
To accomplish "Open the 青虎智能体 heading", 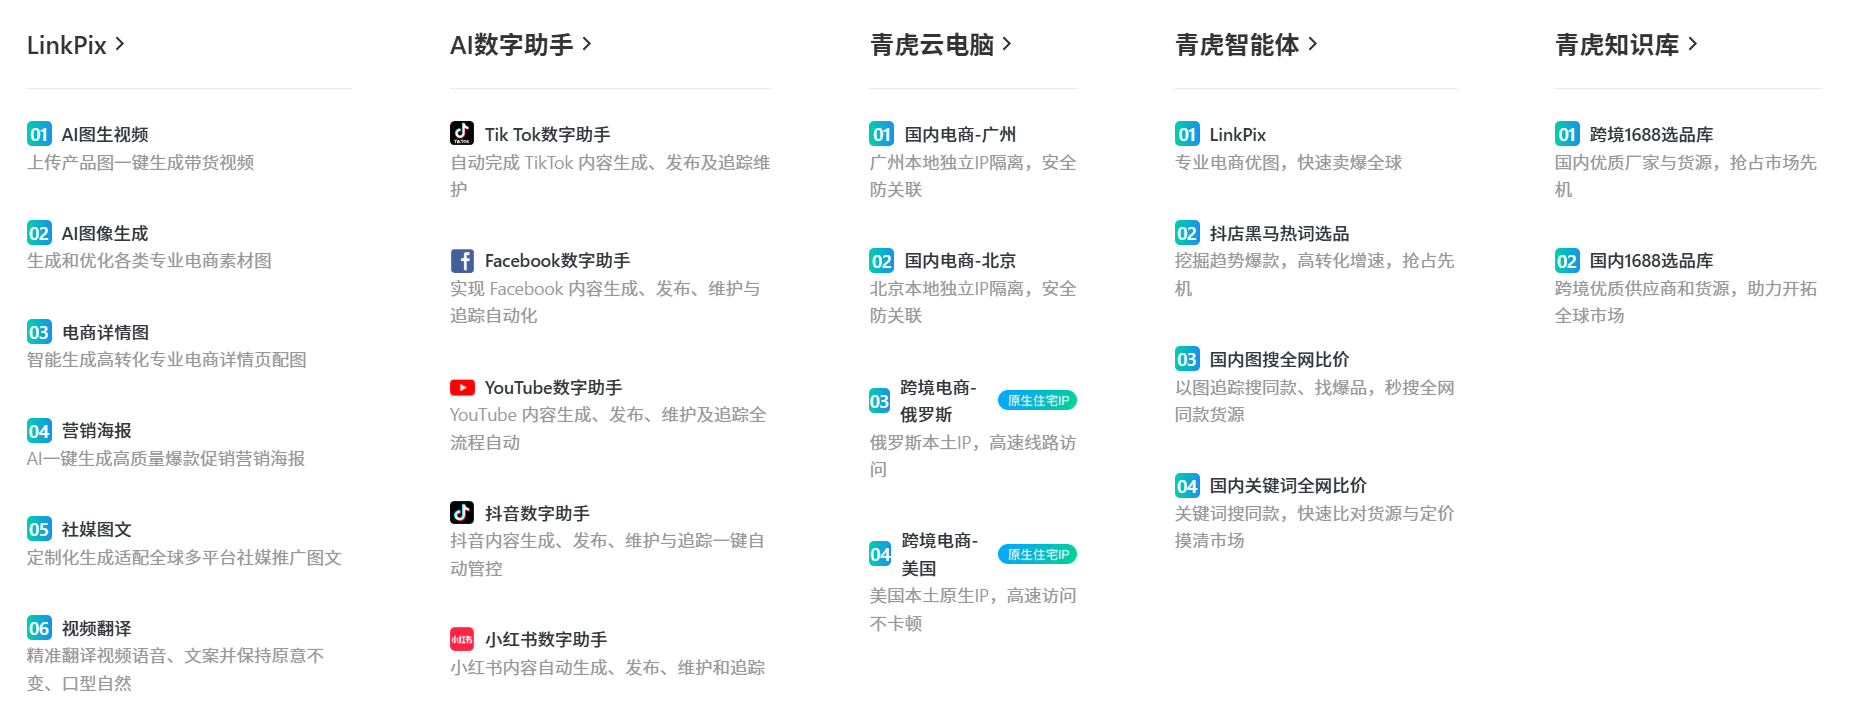I will pyautogui.click(x=1236, y=45).
